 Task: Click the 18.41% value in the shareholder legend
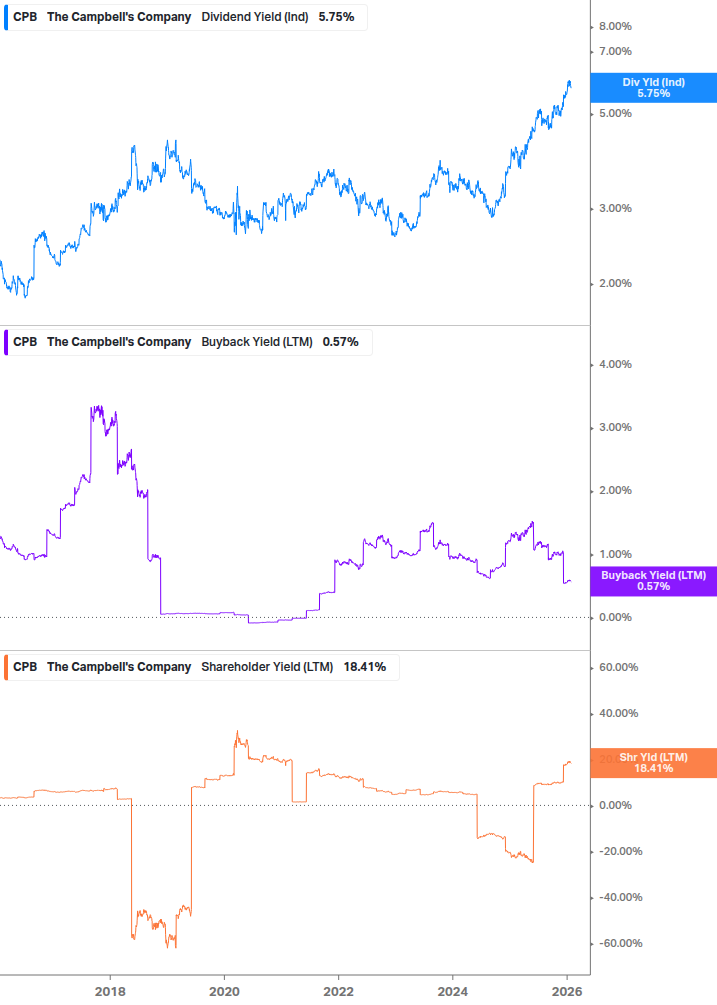[x=365, y=667]
